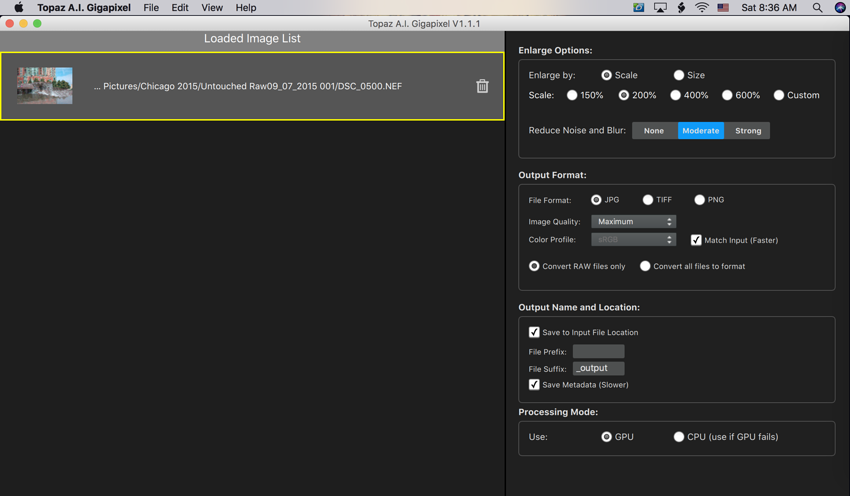
Task: Click the US flag input source icon
Action: pyautogui.click(x=723, y=8)
